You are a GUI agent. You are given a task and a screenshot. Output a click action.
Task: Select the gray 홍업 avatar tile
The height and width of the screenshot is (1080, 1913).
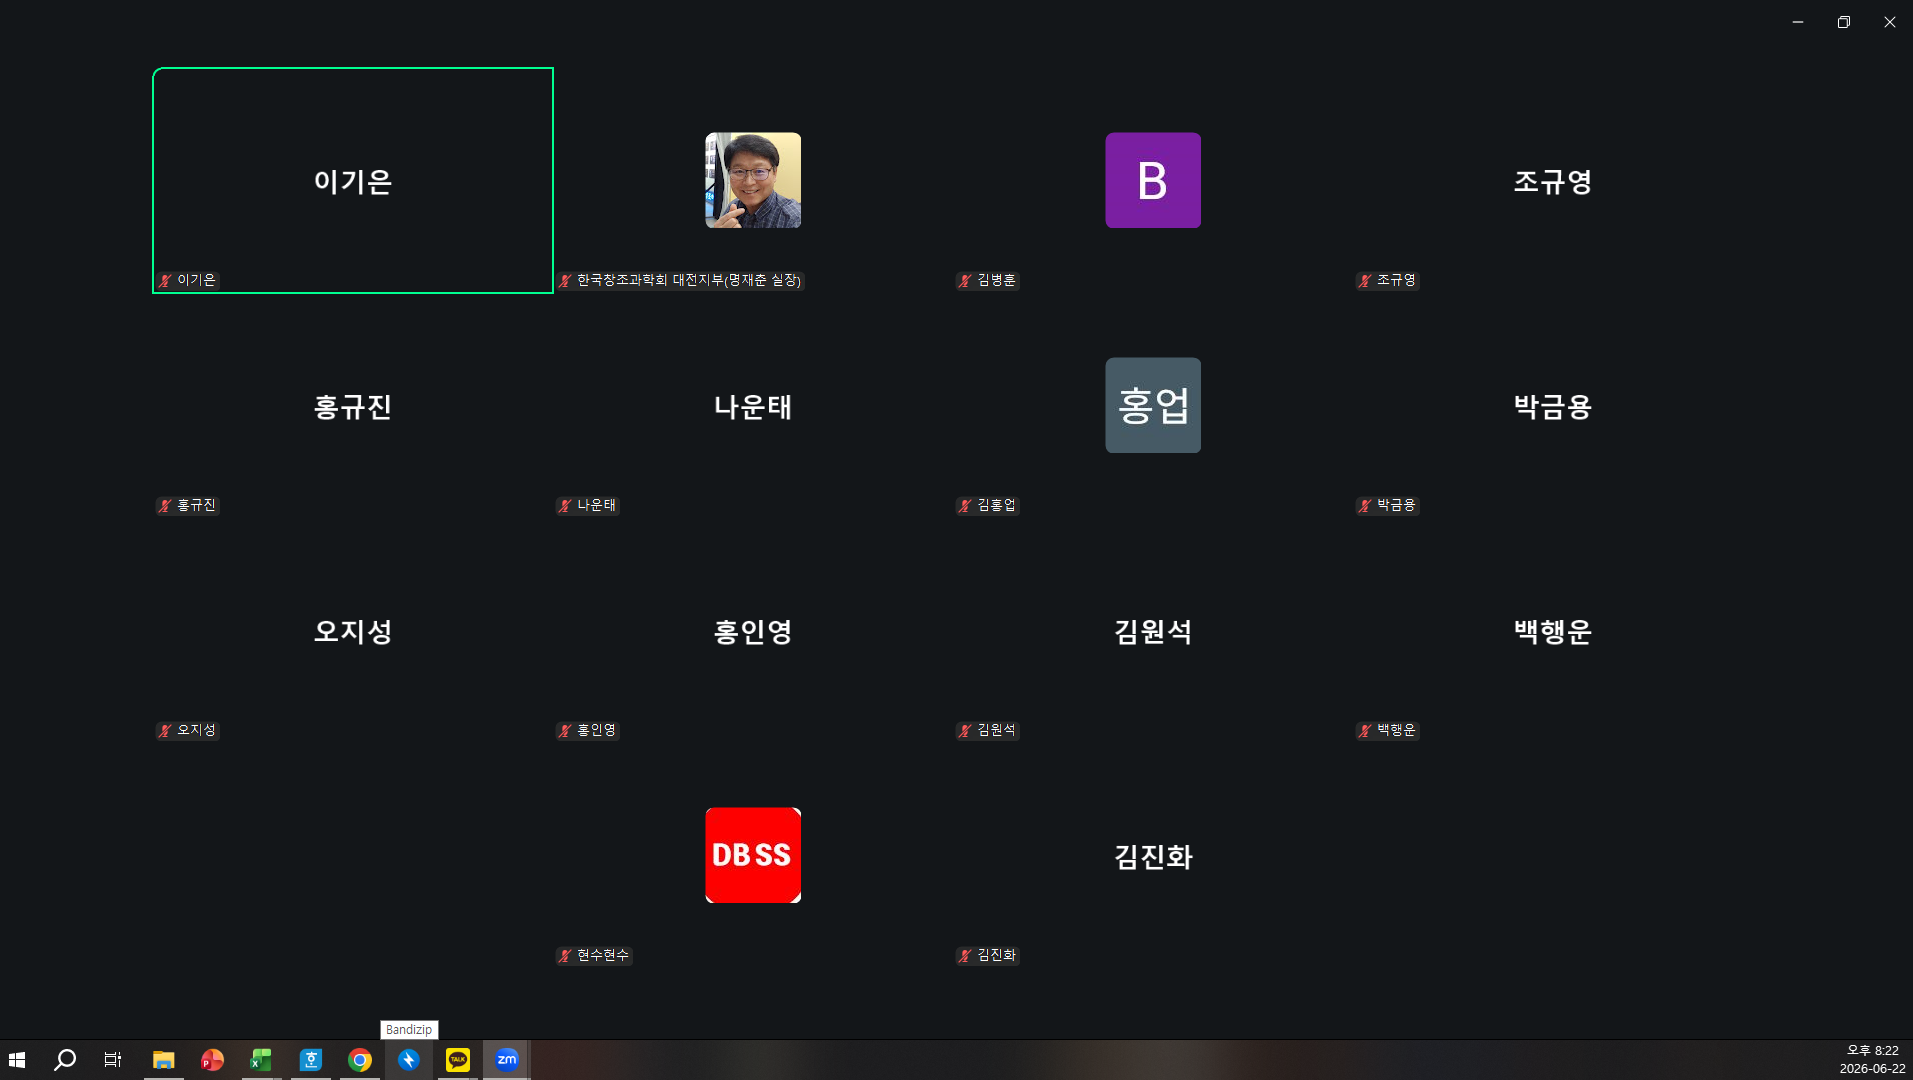pyautogui.click(x=1153, y=405)
